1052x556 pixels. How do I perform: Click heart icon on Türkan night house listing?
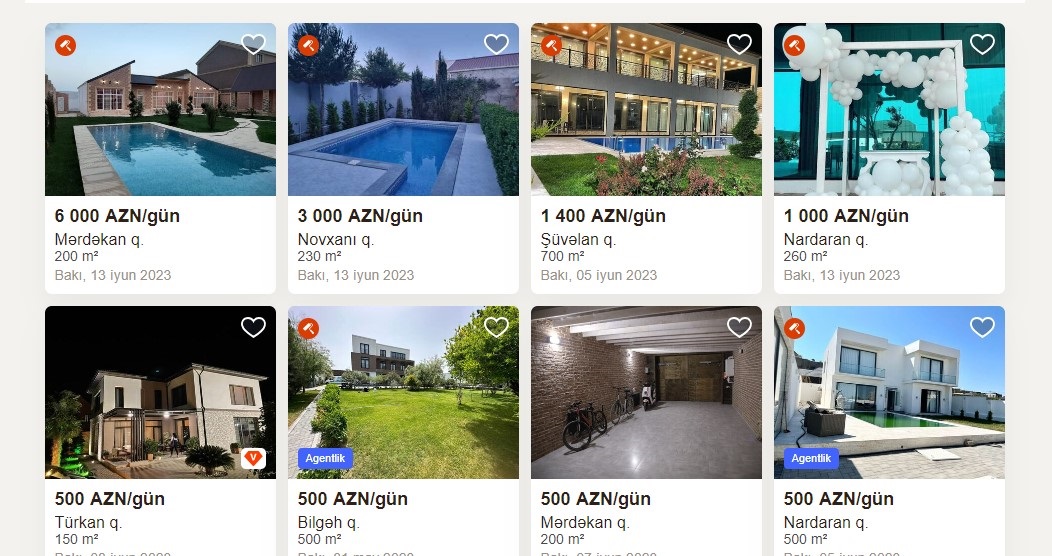(x=254, y=327)
